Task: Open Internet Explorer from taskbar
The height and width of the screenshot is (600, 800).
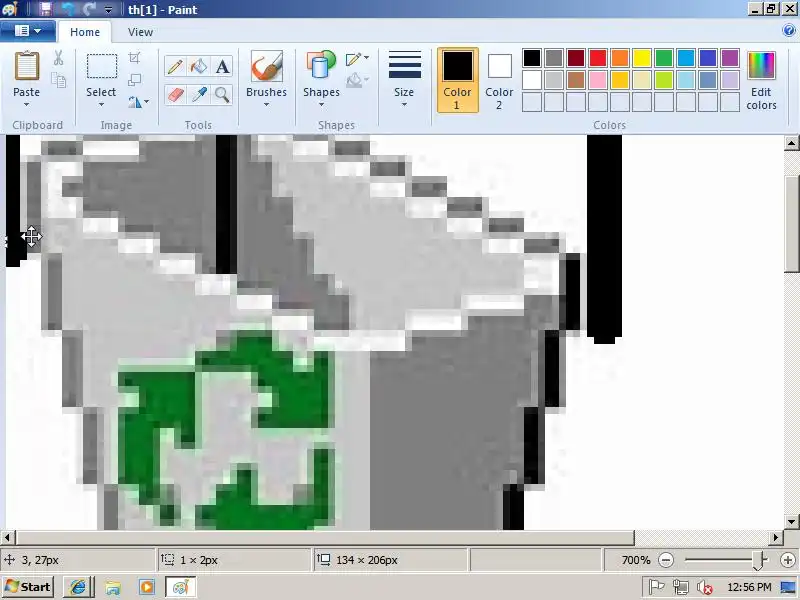Action: pos(78,587)
